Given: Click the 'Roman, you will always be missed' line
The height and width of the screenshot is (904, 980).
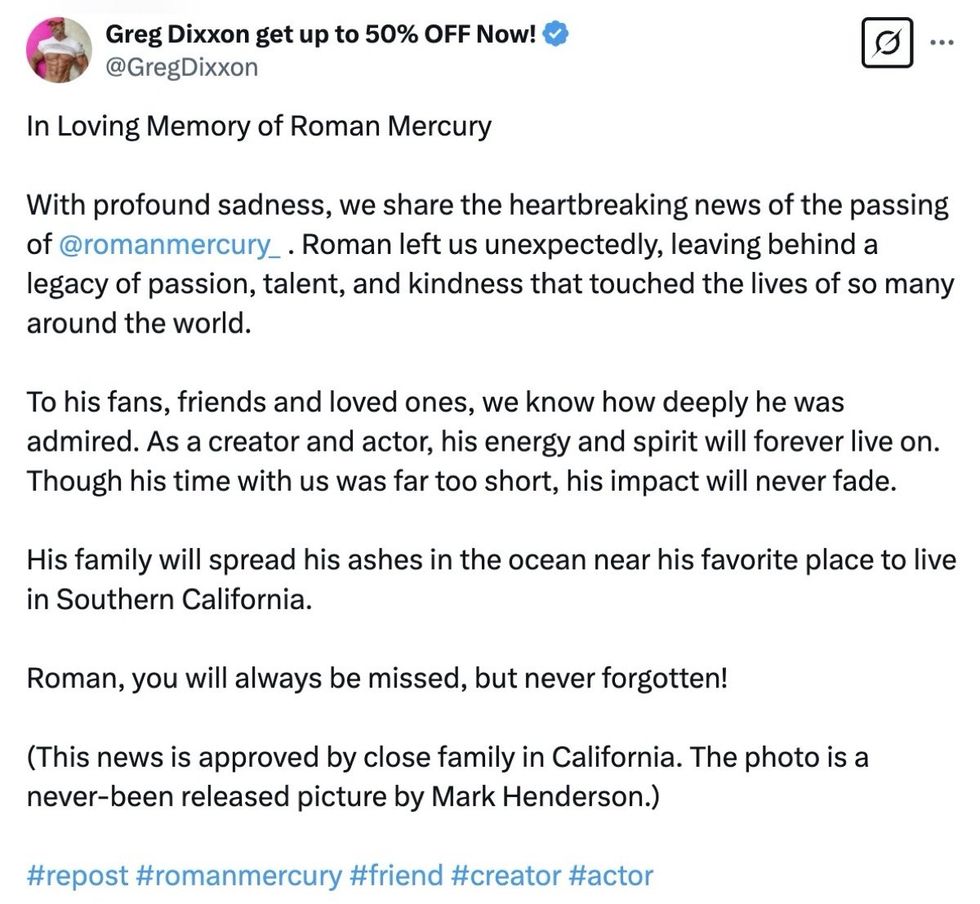Looking at the screenshot, I should point(376,678).
